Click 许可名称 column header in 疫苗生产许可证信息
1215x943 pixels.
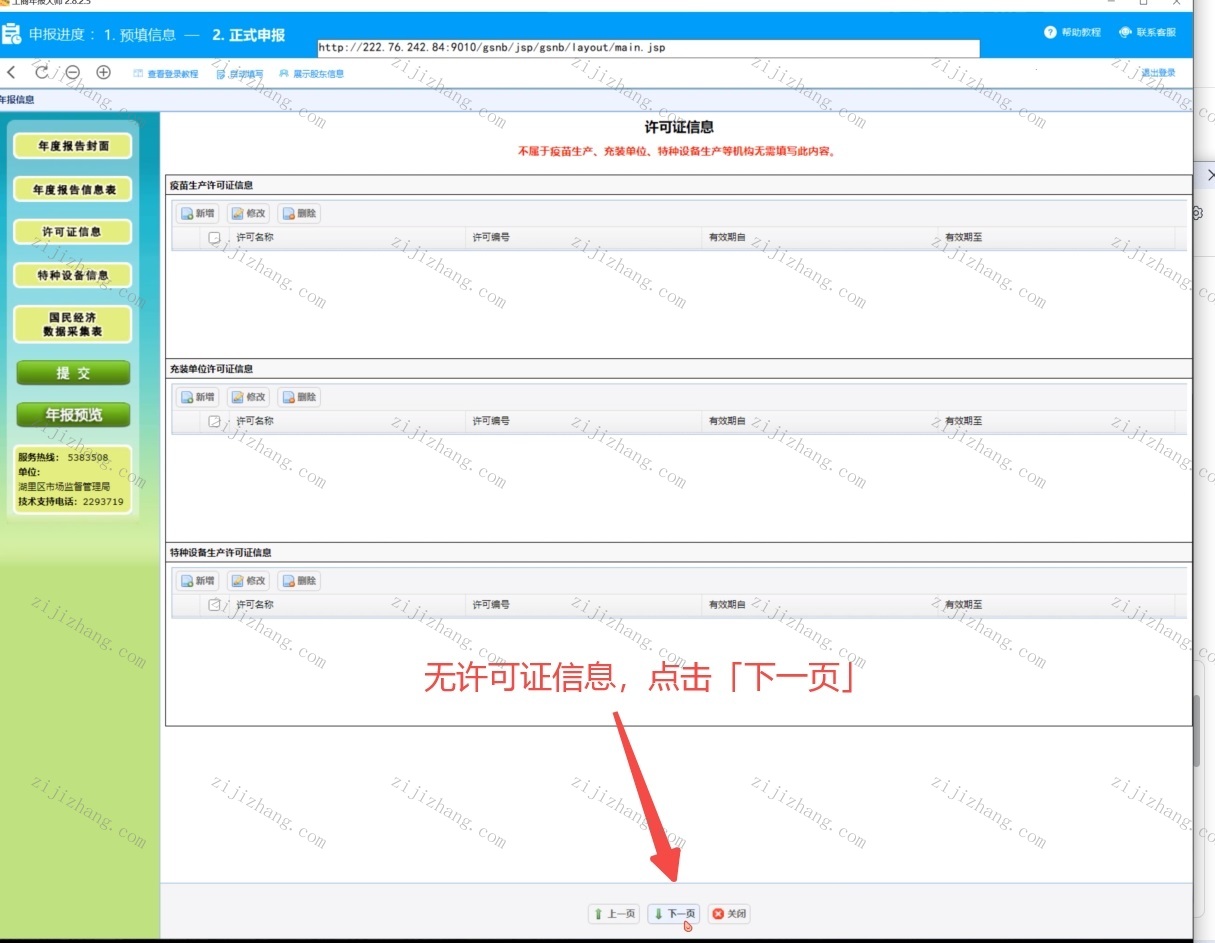click(x=348, y=238)
